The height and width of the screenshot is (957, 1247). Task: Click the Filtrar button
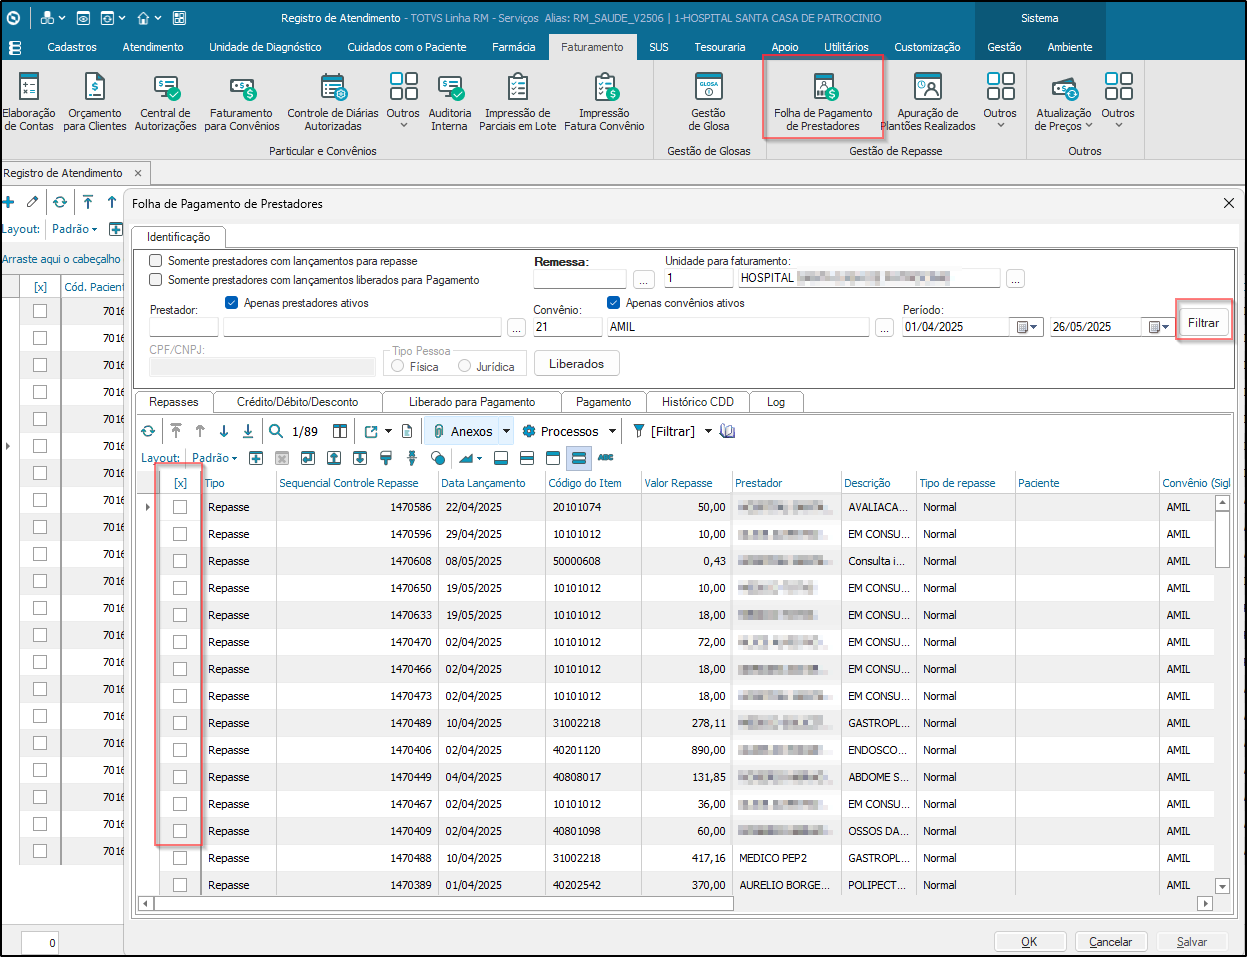[x=1203, y=323]
